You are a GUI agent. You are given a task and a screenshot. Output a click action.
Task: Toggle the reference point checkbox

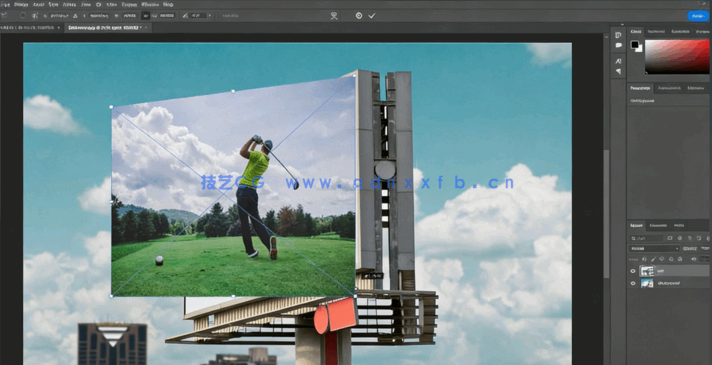[23, 15]
